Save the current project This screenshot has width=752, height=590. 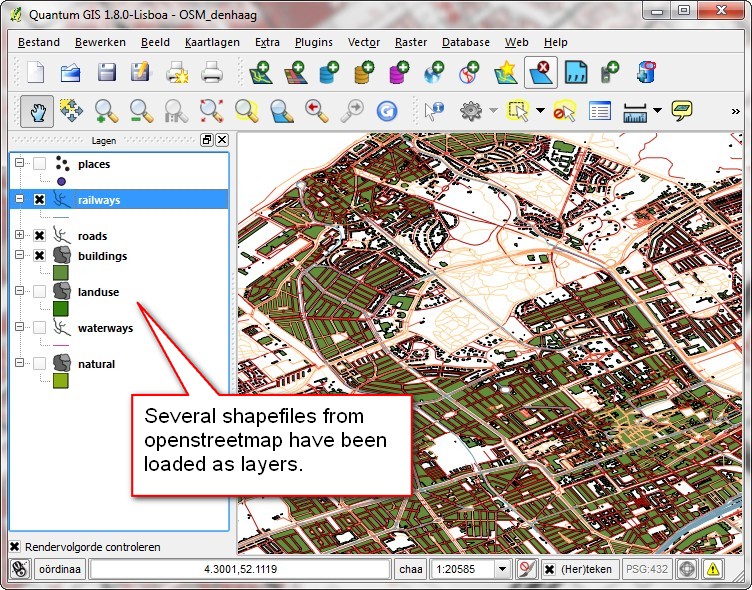(106, 73)
